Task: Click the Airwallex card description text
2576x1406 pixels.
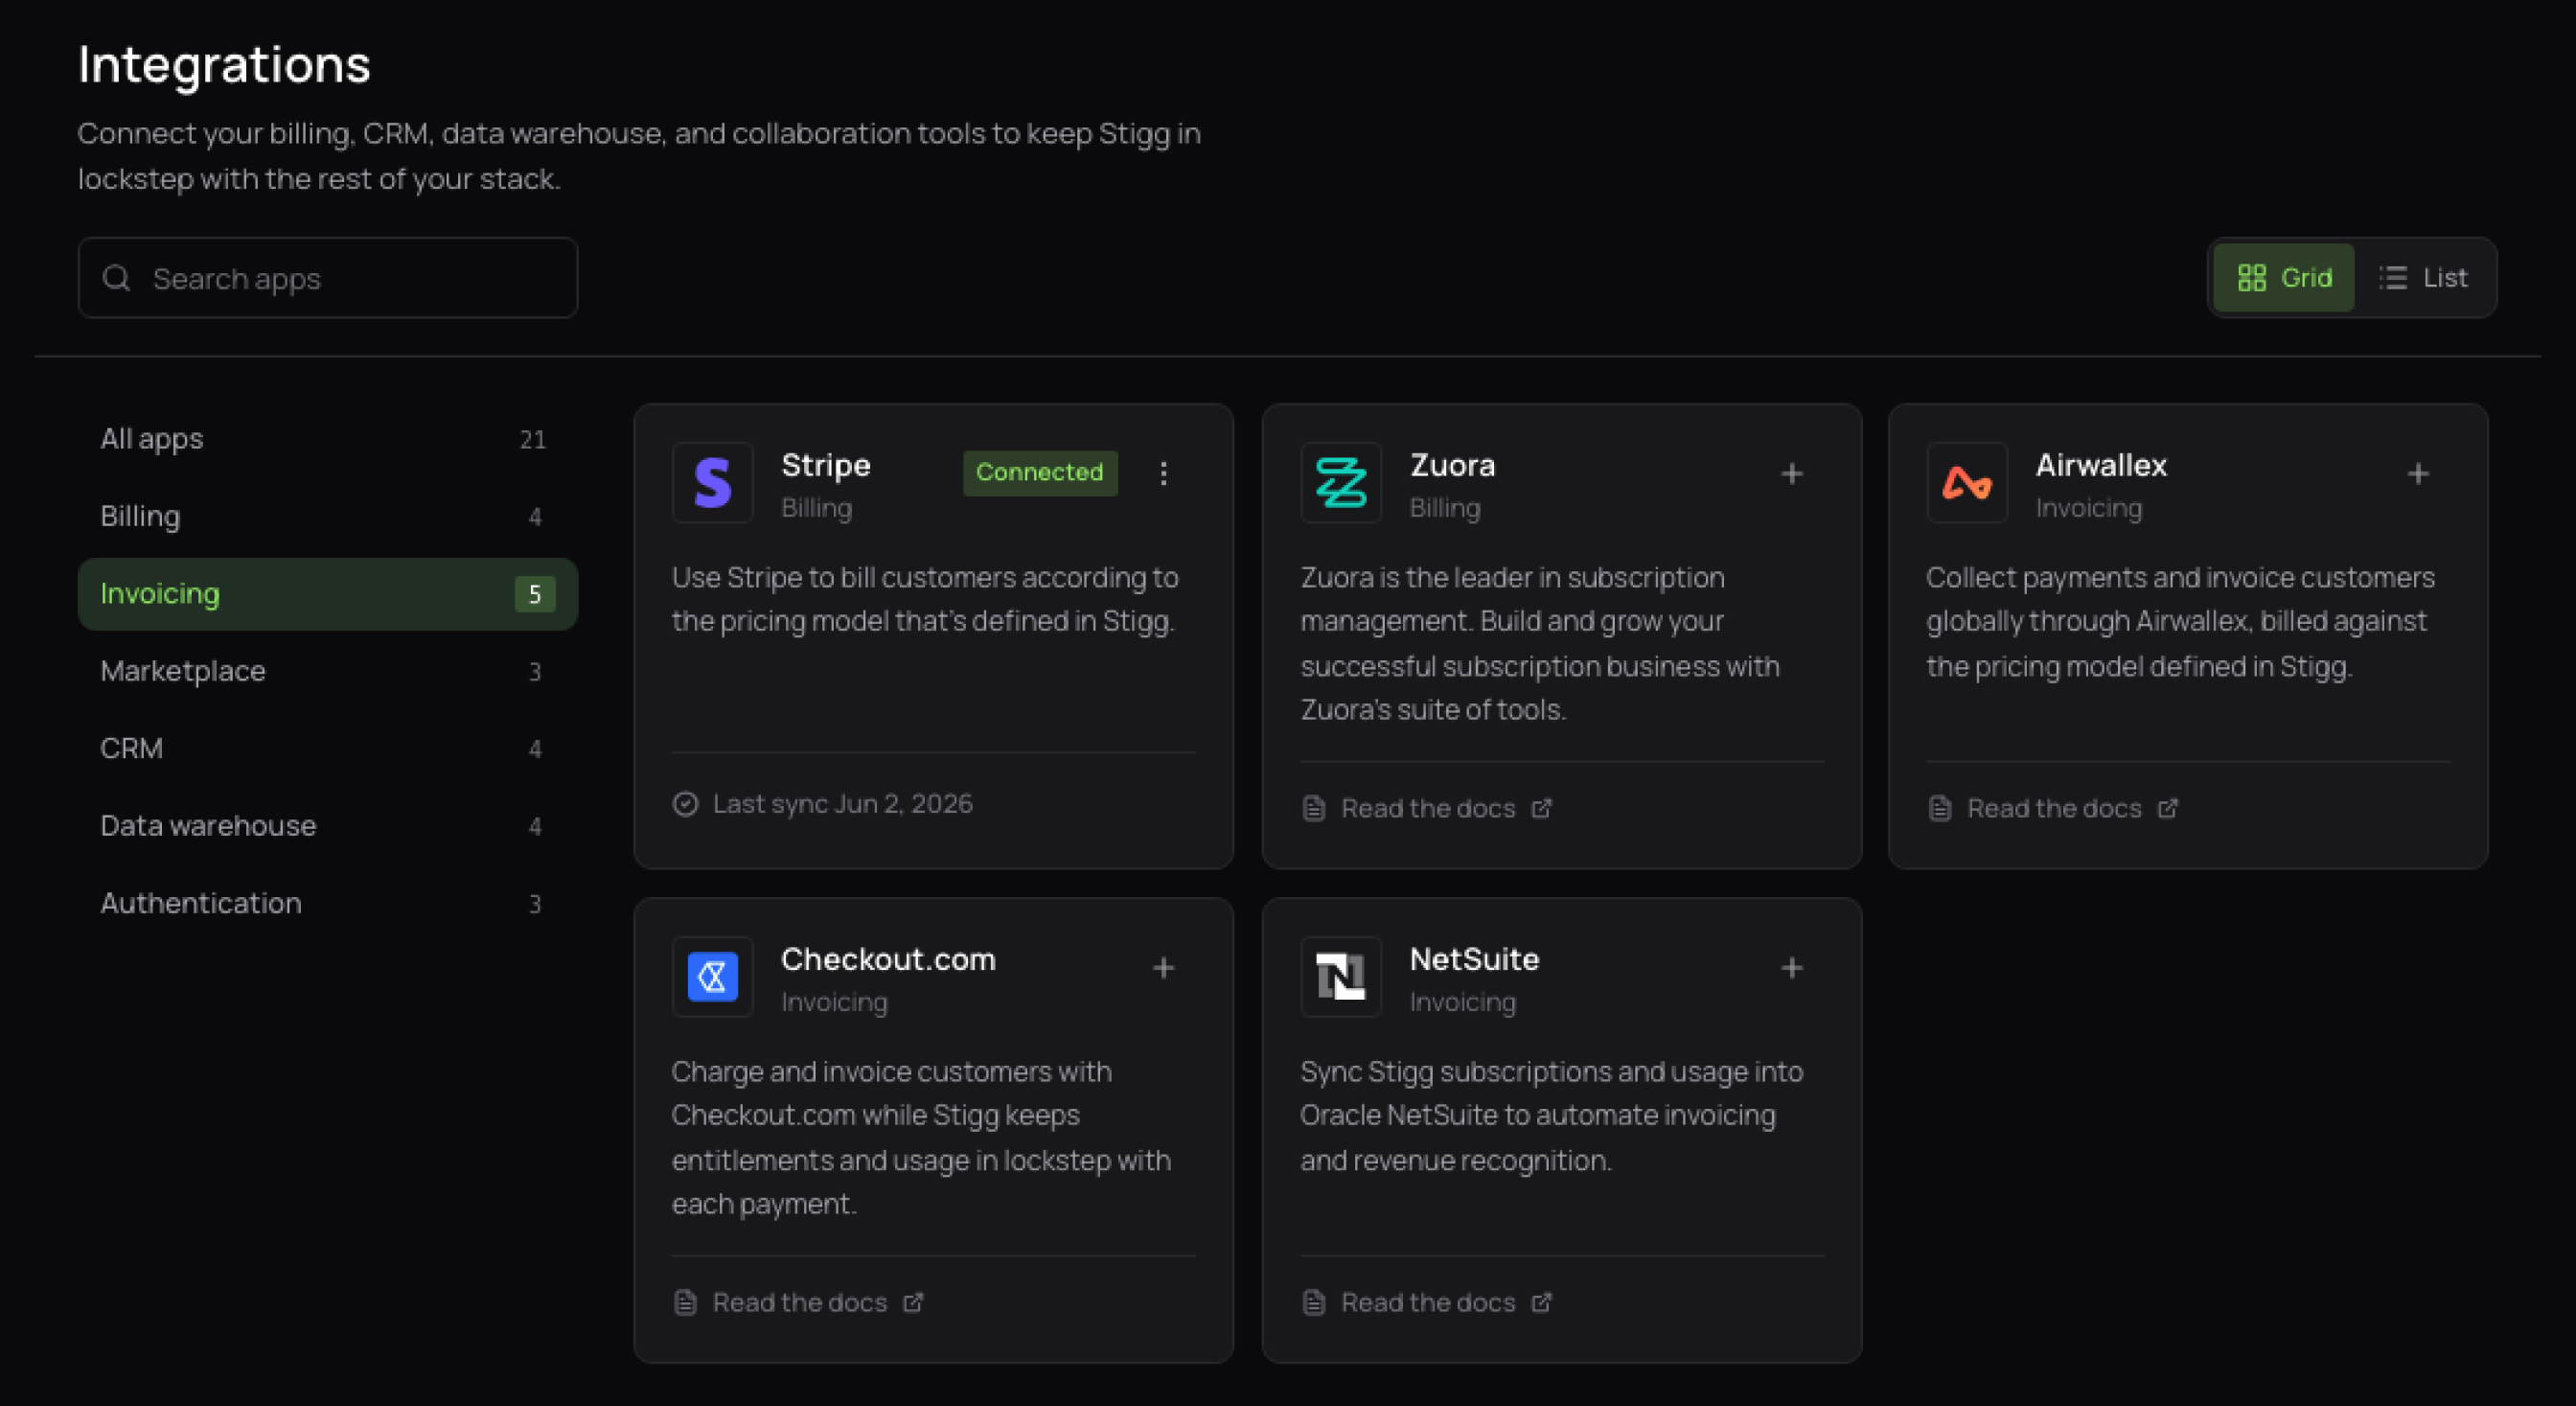Action: [x=2181, y=621]
